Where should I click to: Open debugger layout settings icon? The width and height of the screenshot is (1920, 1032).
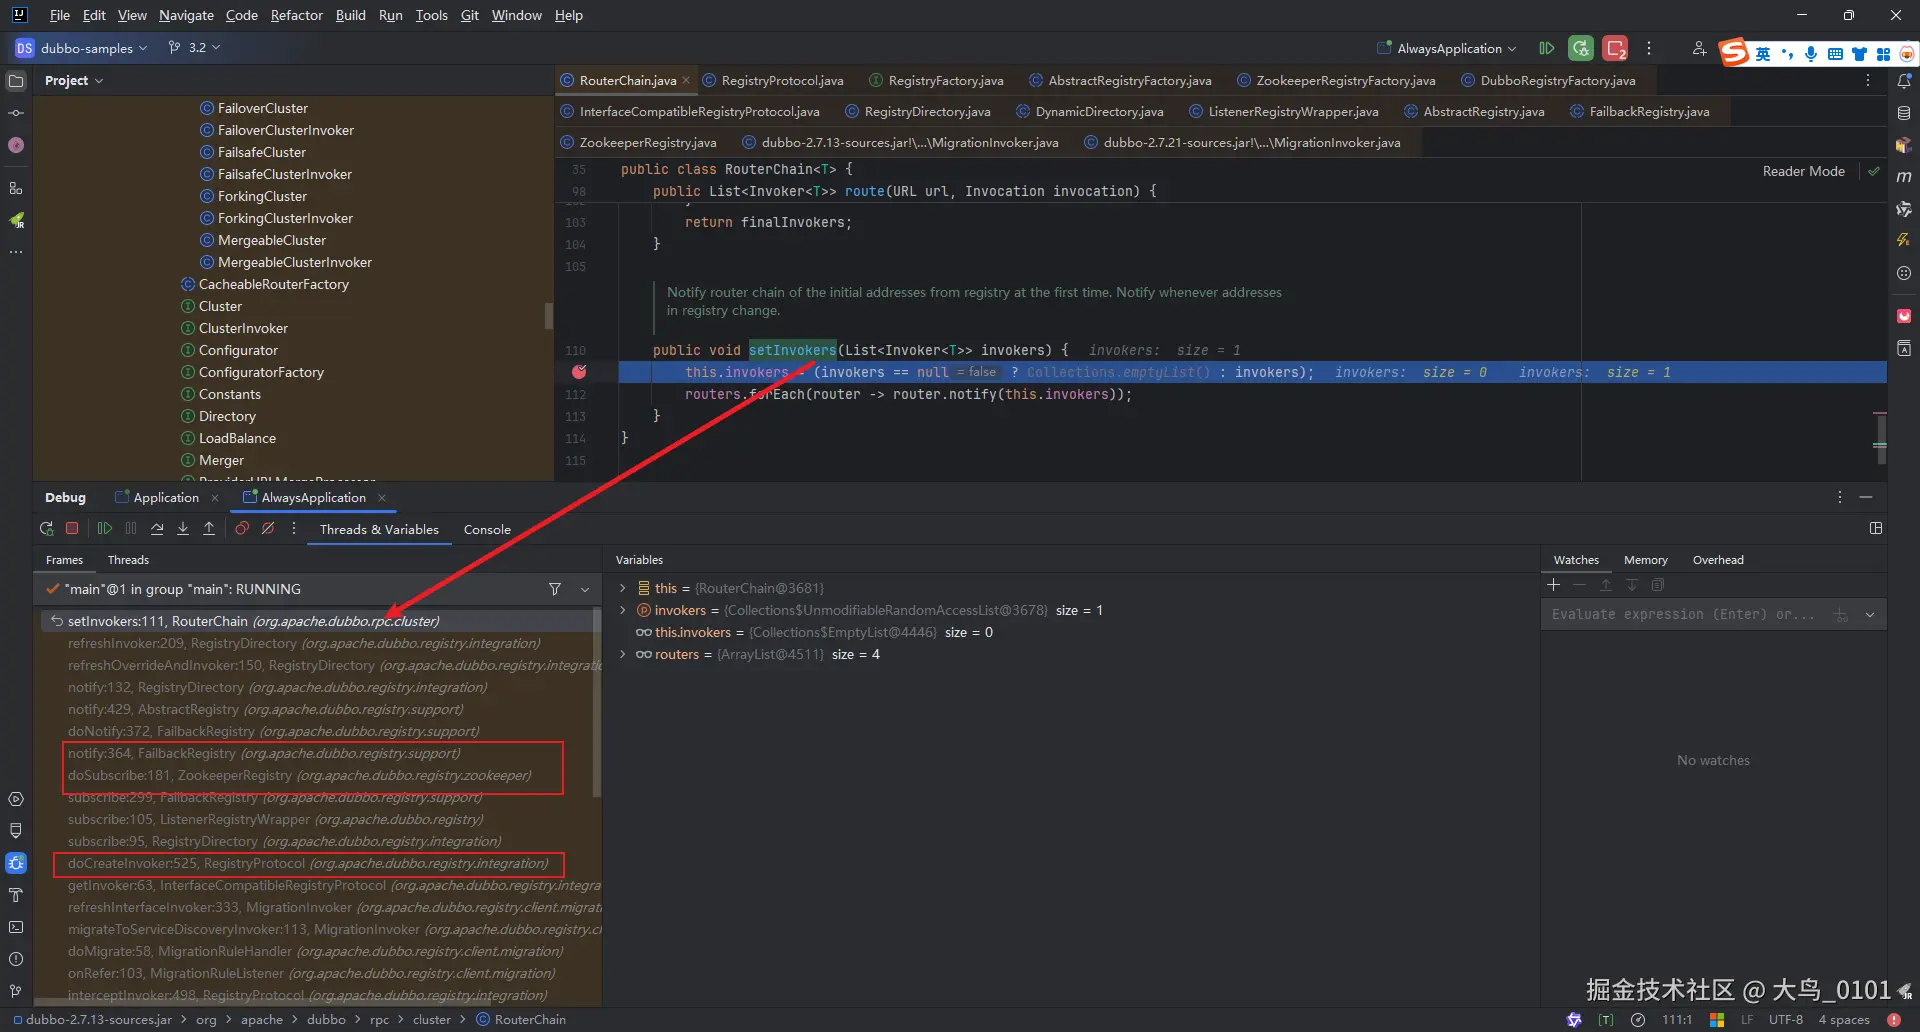[x=1876, y=528]
